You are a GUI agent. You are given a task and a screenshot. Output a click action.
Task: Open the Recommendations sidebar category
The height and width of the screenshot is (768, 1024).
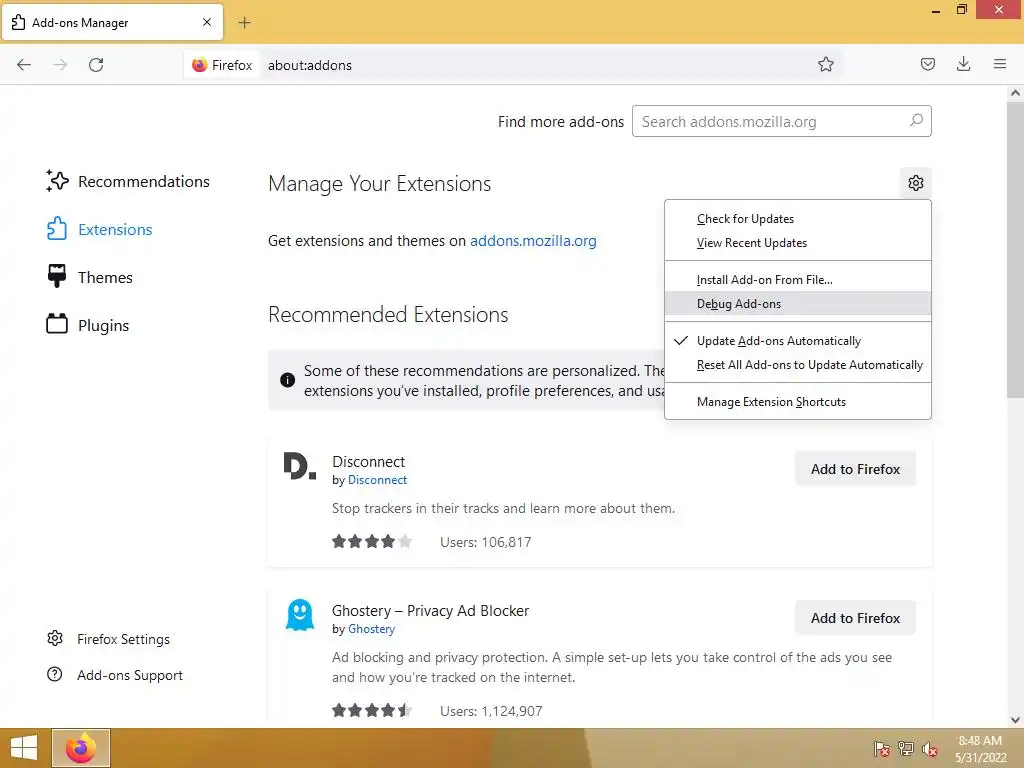pyautogui.click(x=128, y=182)
